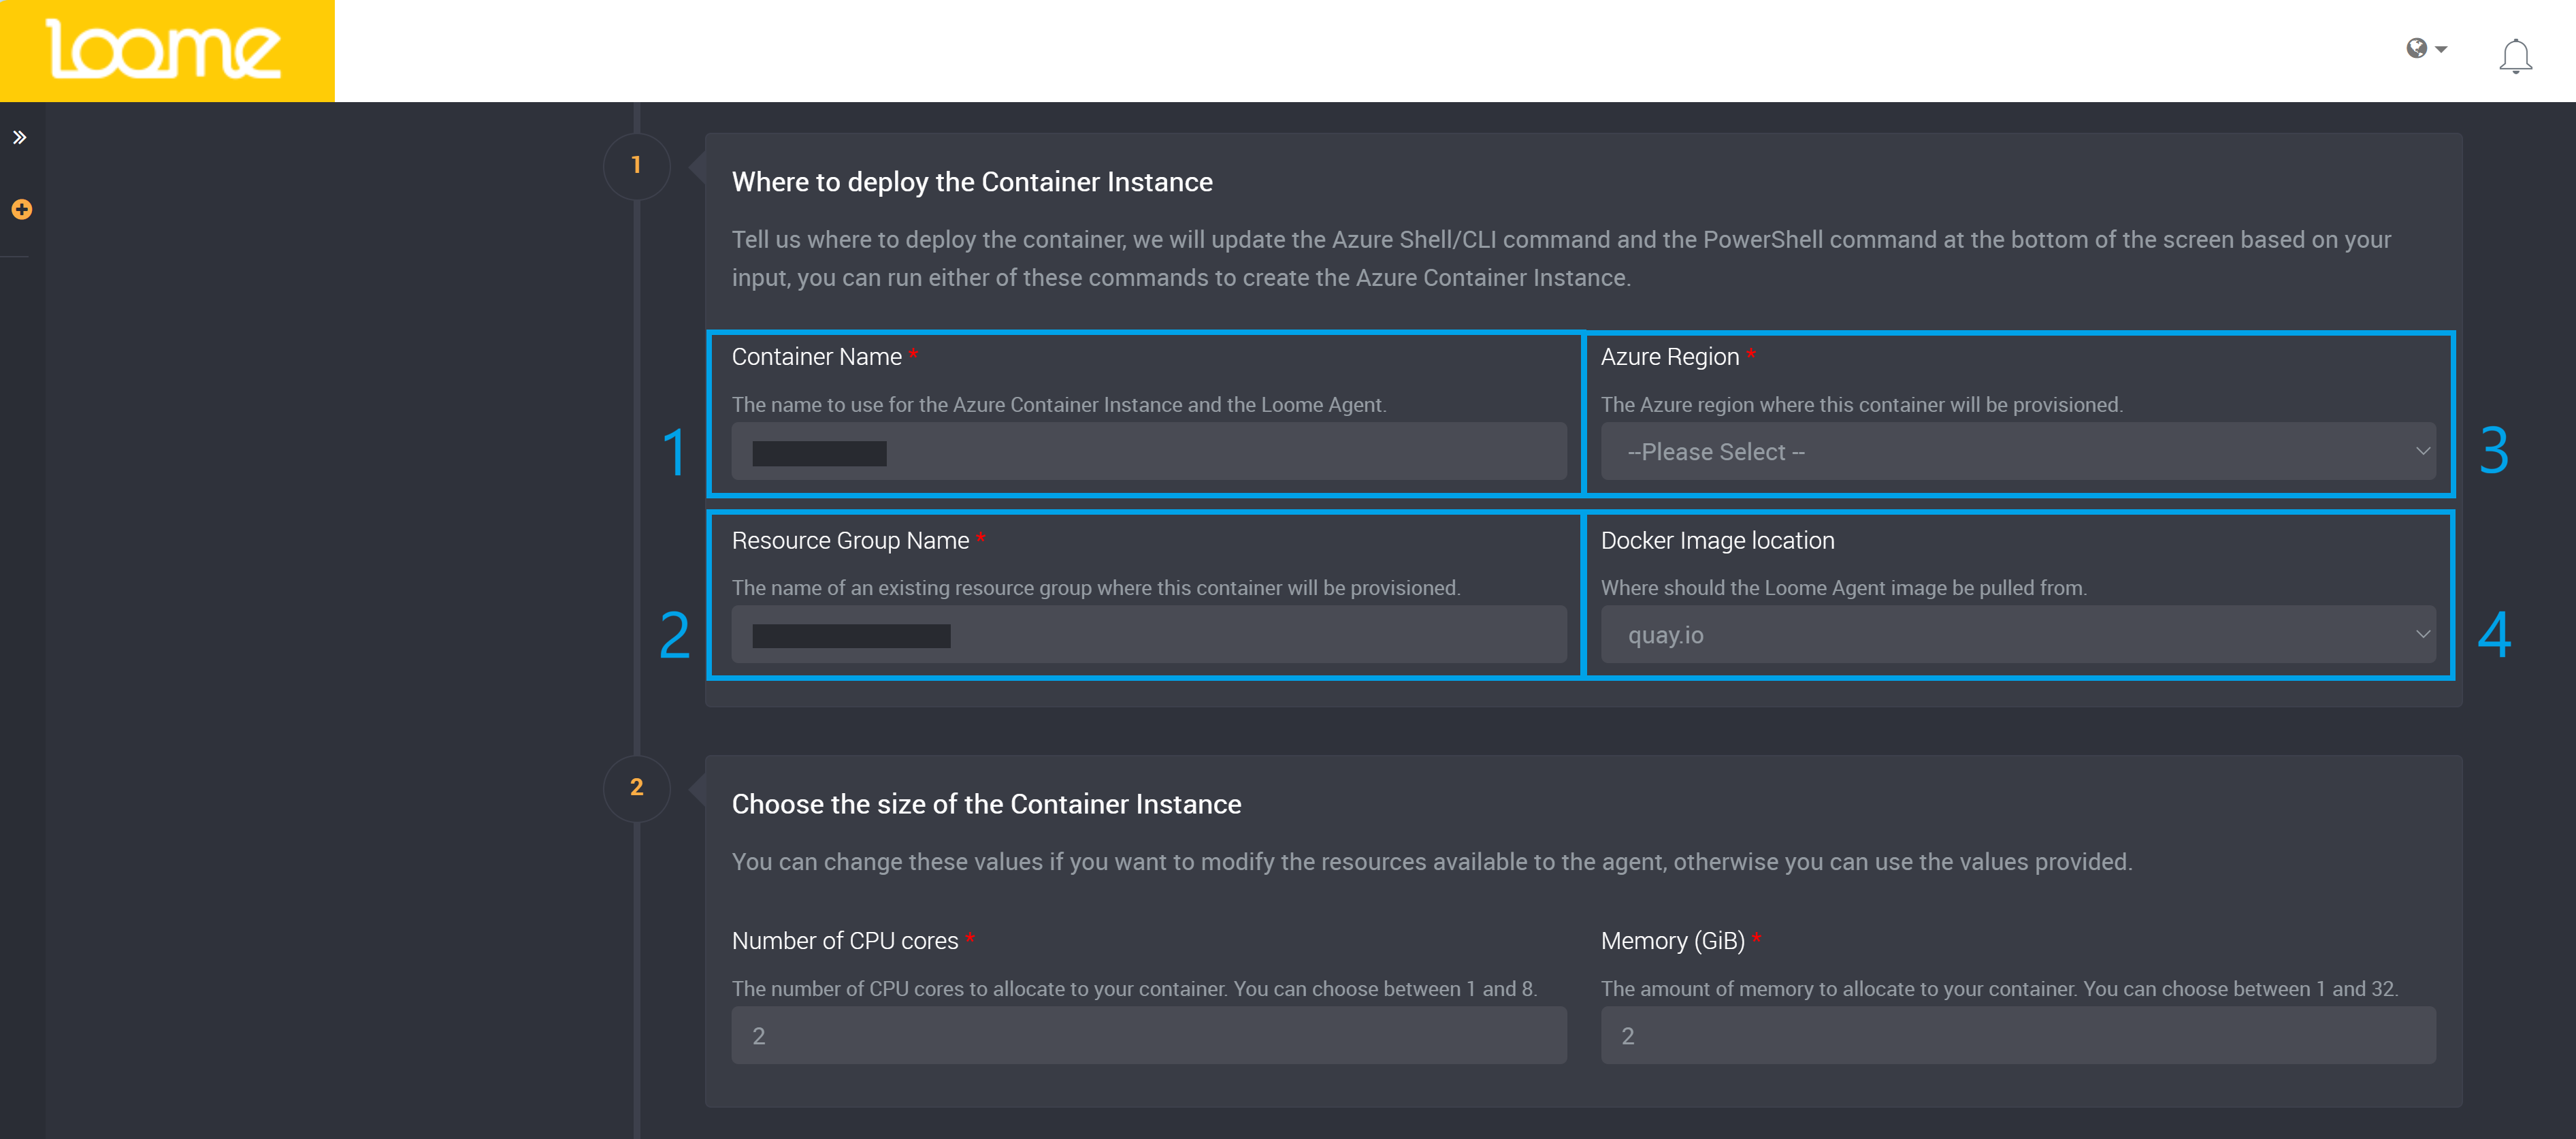Image resolution: width=2576 pixels, height=1139 pixels.
Task: Click 'Where to deploy the Container Instance' heading
Action: click(971, 182)
